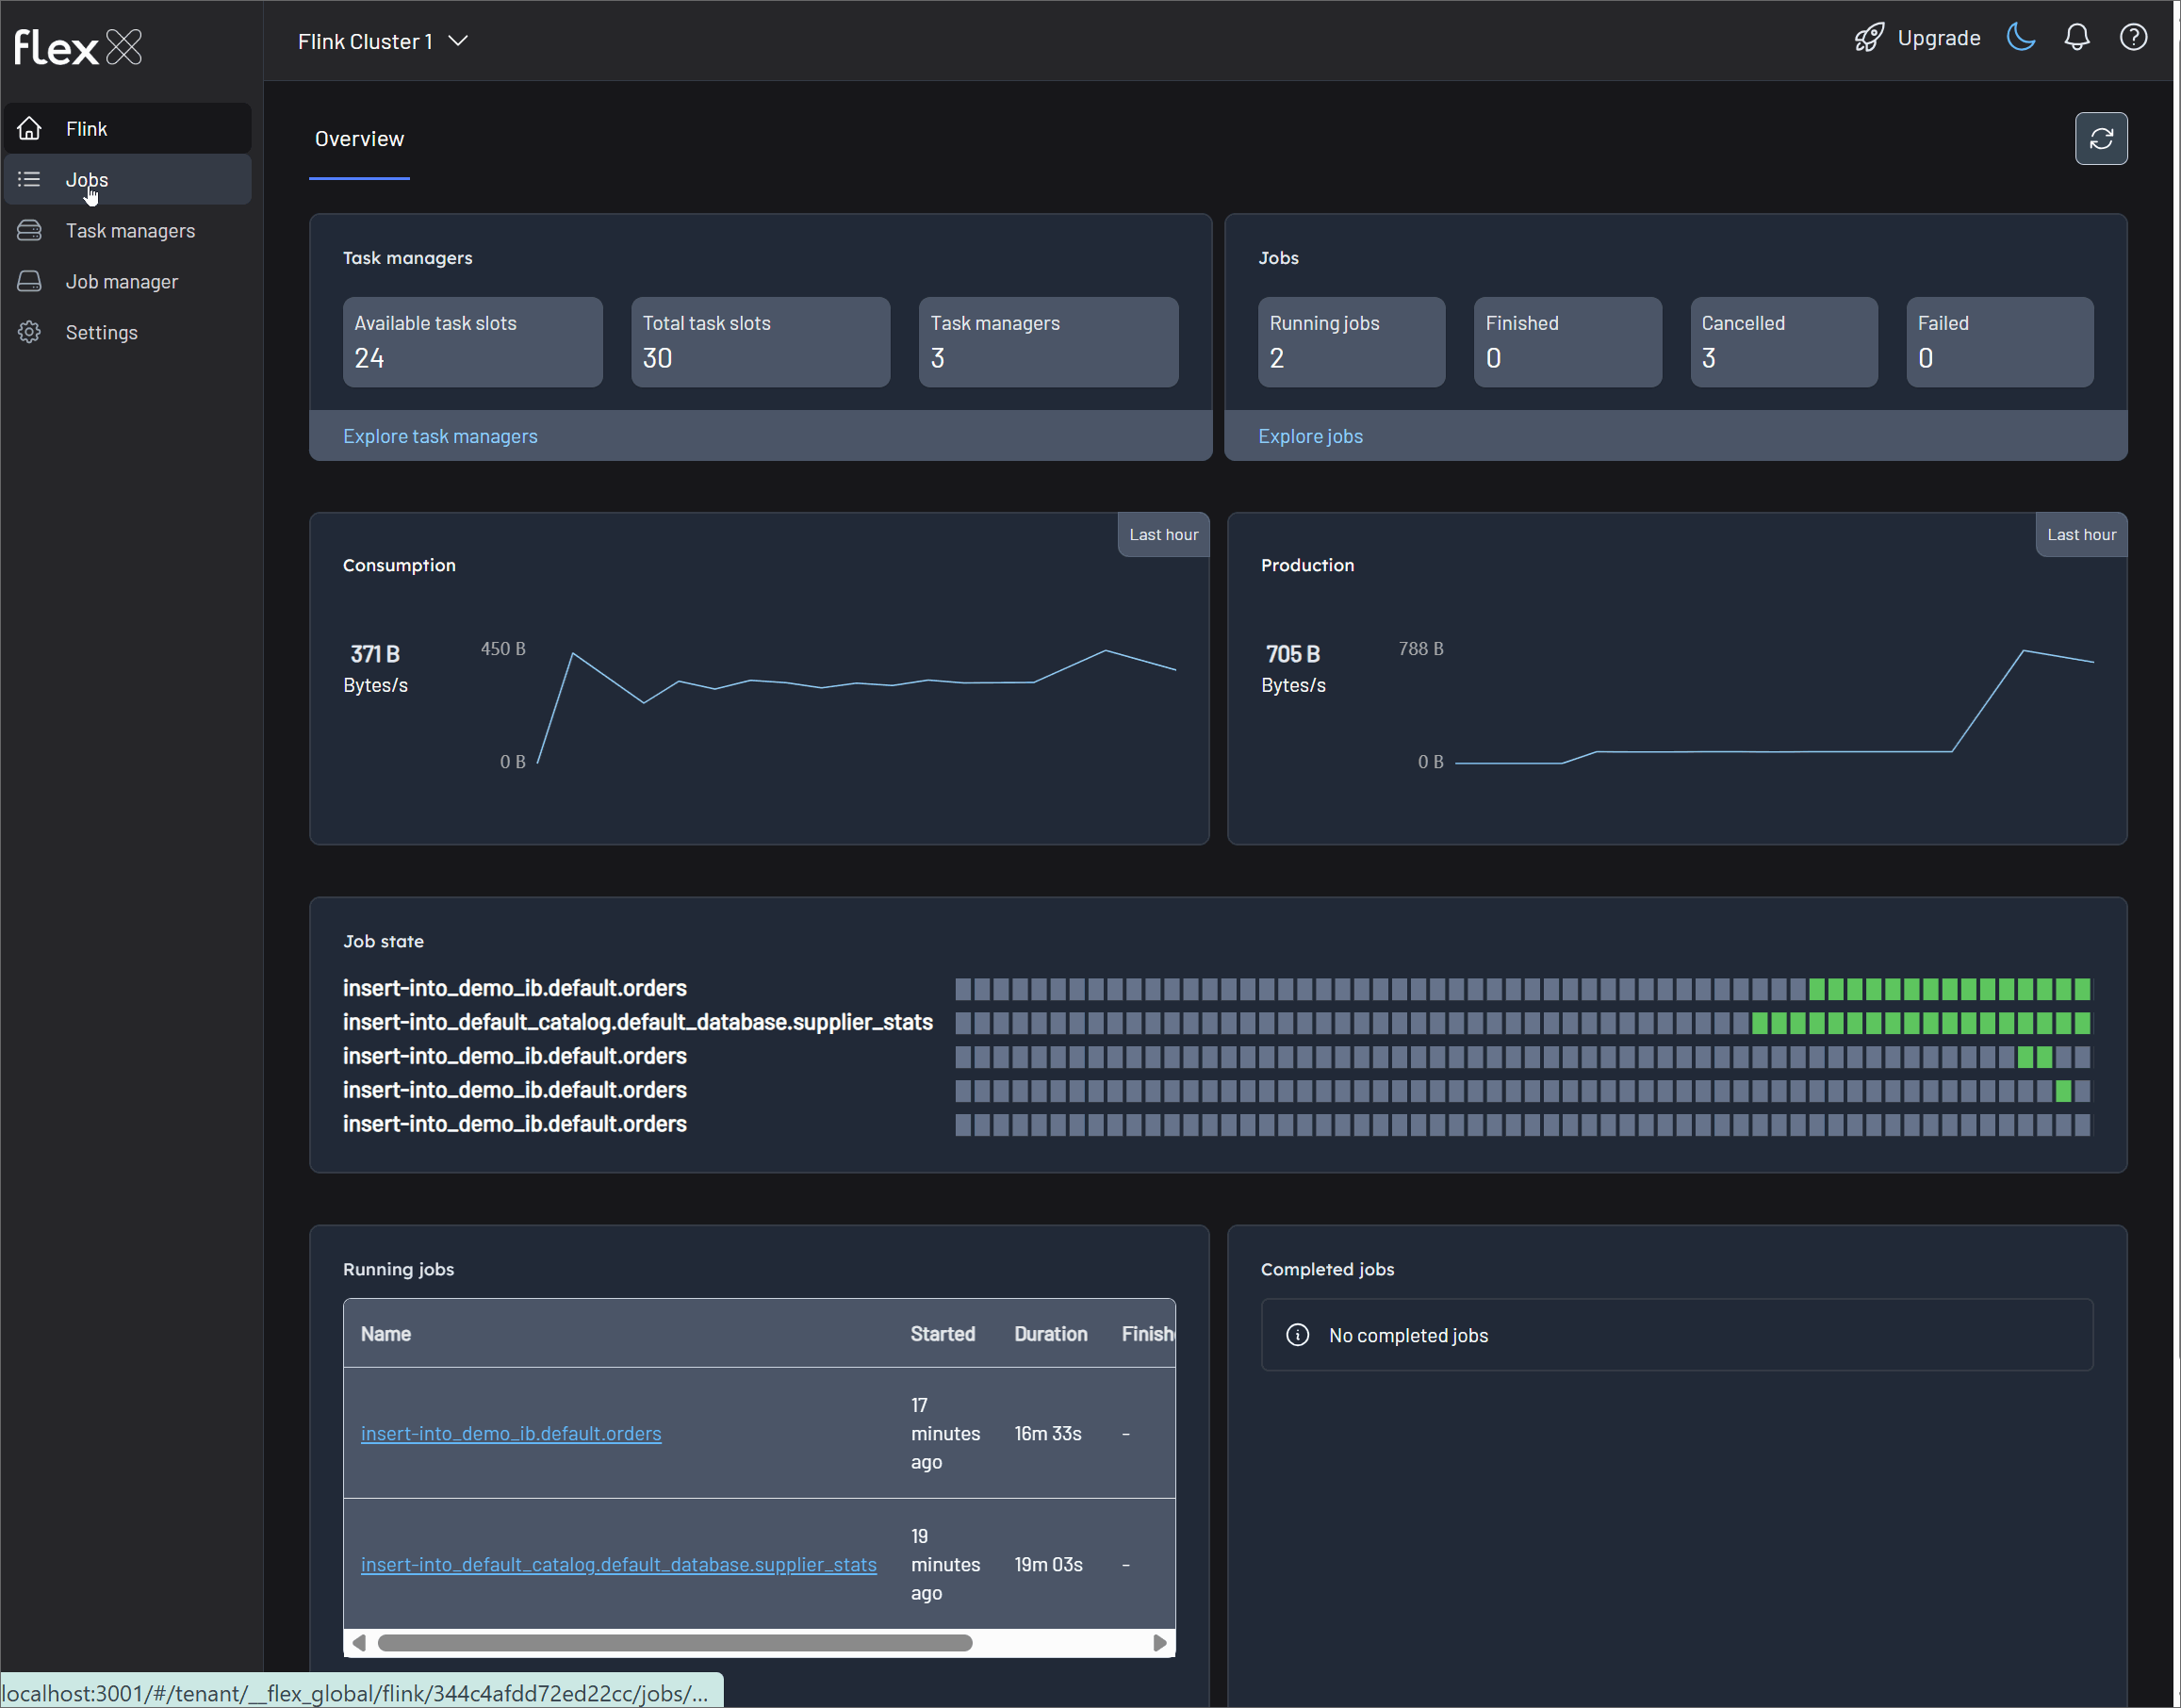Click the horizontal scrollbar in Running jobs
Viewport: 2181px width, 1708px height.
click(674, 1642)
